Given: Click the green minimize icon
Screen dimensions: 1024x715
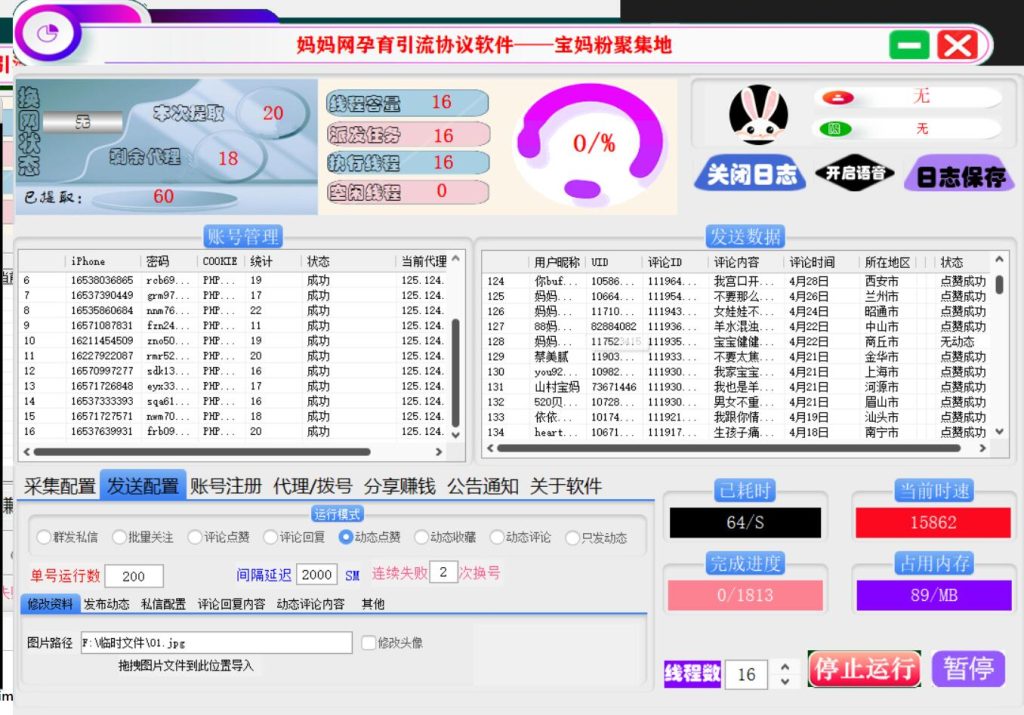Looking at the screenshot, I should coord(909,45).
